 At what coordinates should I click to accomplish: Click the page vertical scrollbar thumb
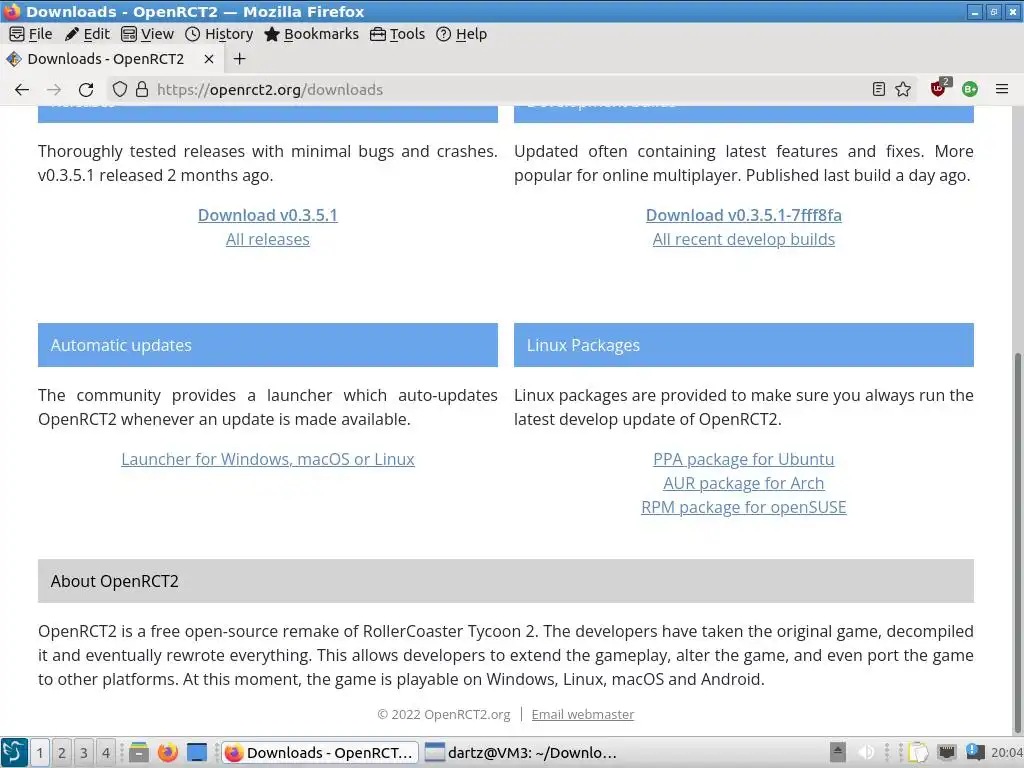click(x=1019, y=542)
